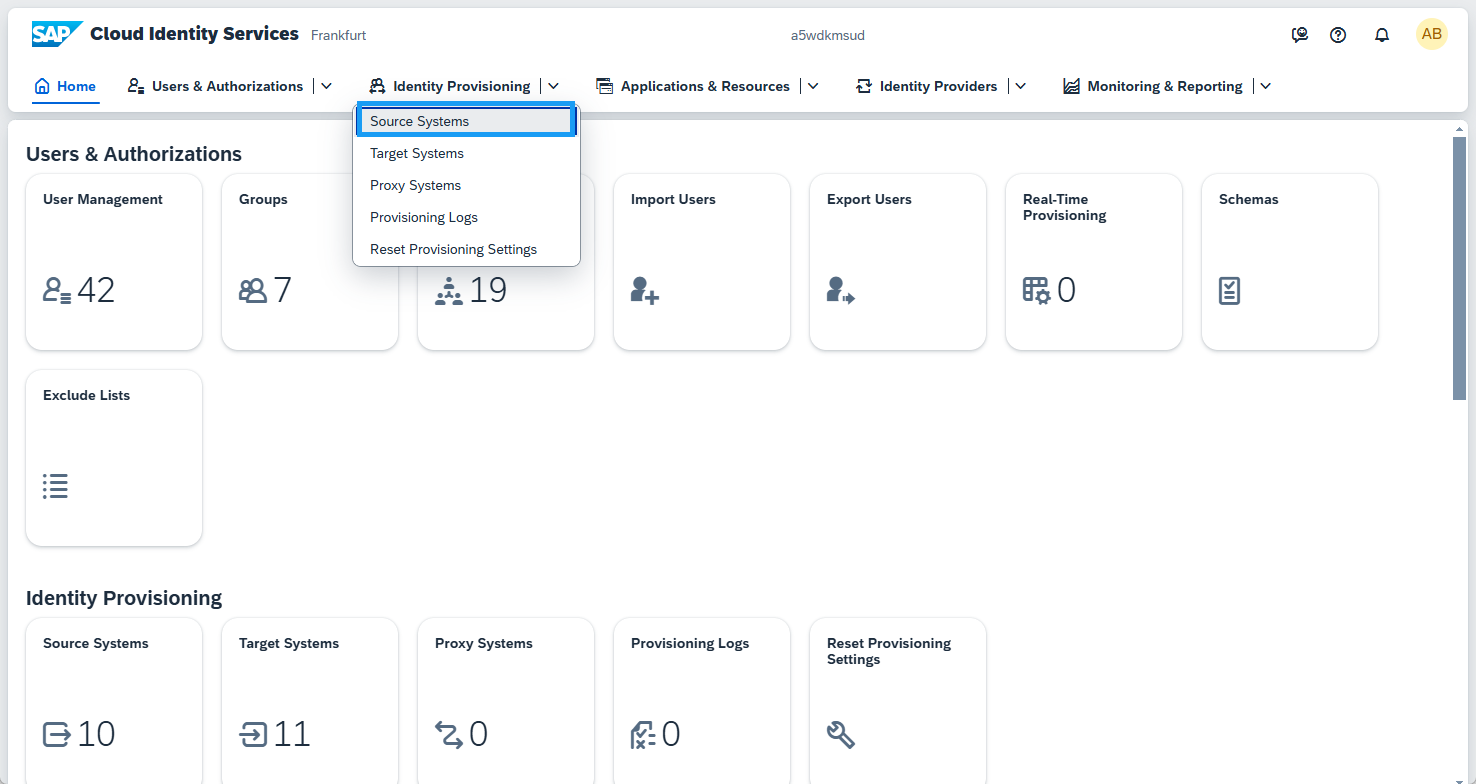Screen dimensions: 1476x784
Task: Open the Applications & Resources tab label
Action: click(705, 86)
